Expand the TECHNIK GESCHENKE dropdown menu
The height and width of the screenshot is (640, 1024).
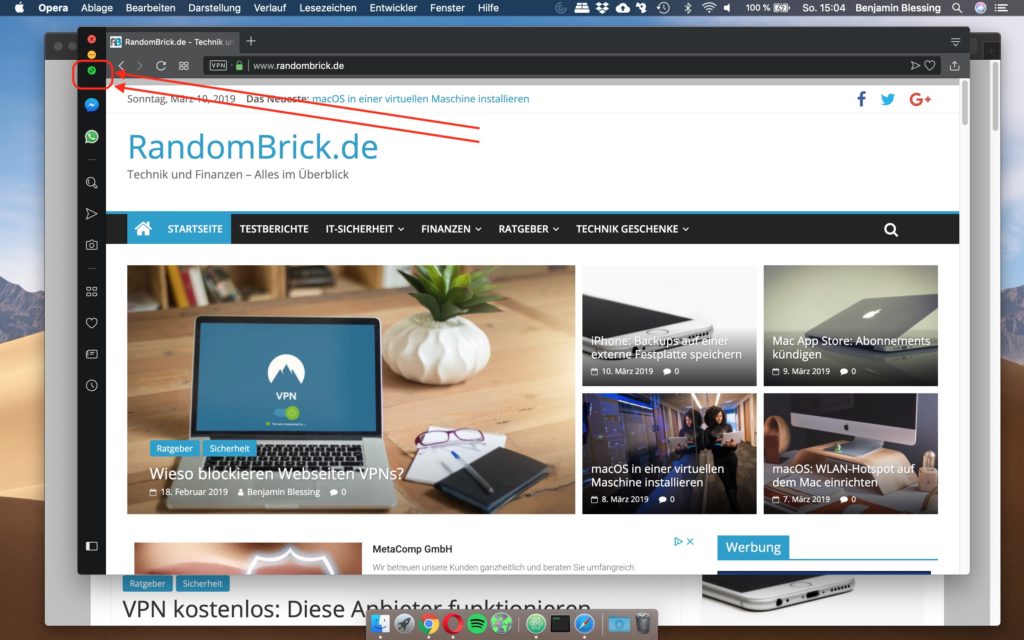[632, 229]
